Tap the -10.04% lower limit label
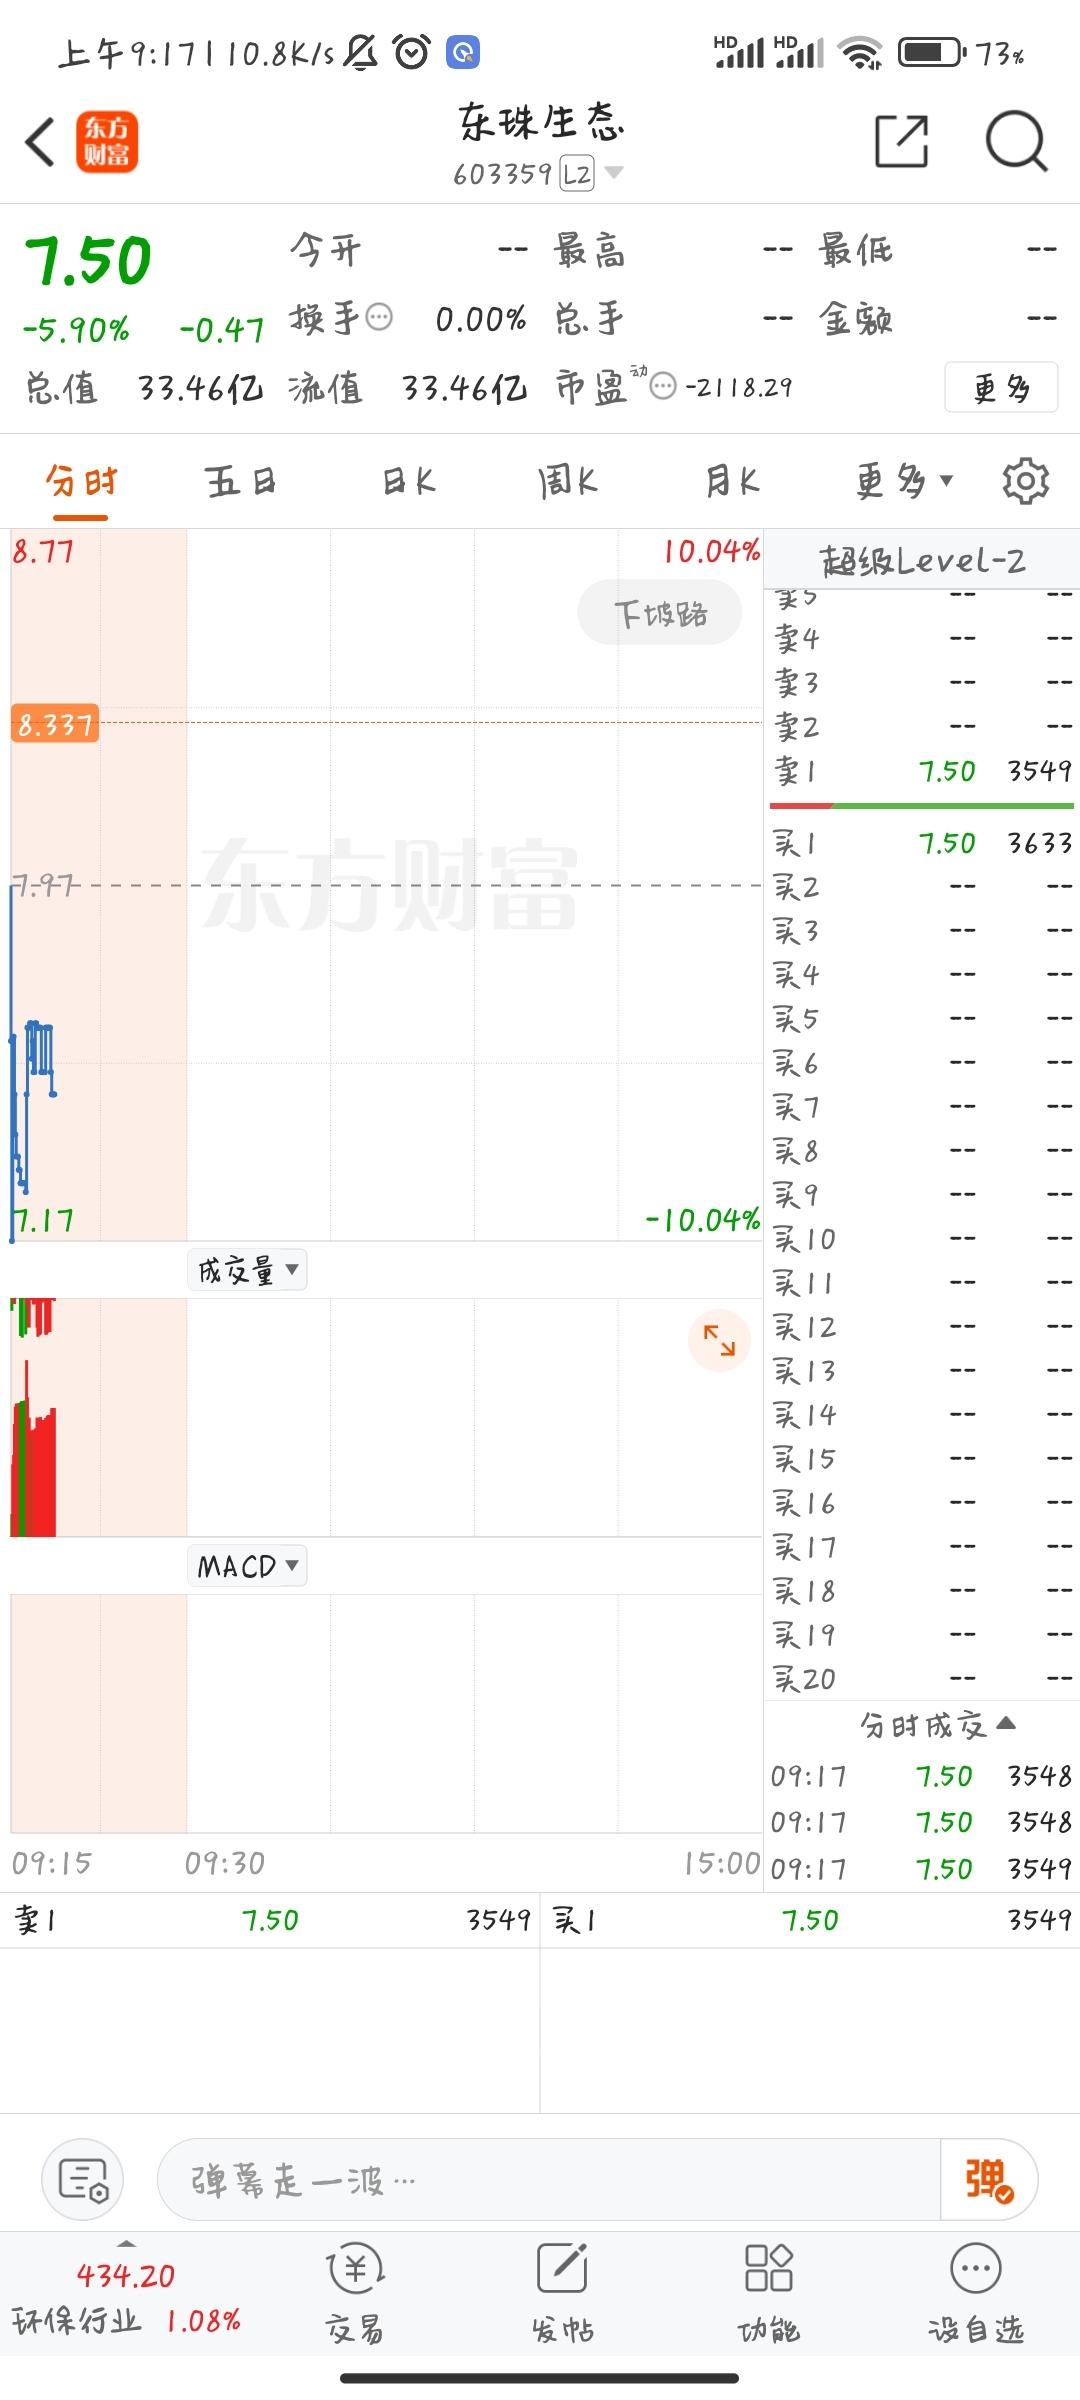The height and width of the screenshot is (2400, 1080). (702, 1220)
